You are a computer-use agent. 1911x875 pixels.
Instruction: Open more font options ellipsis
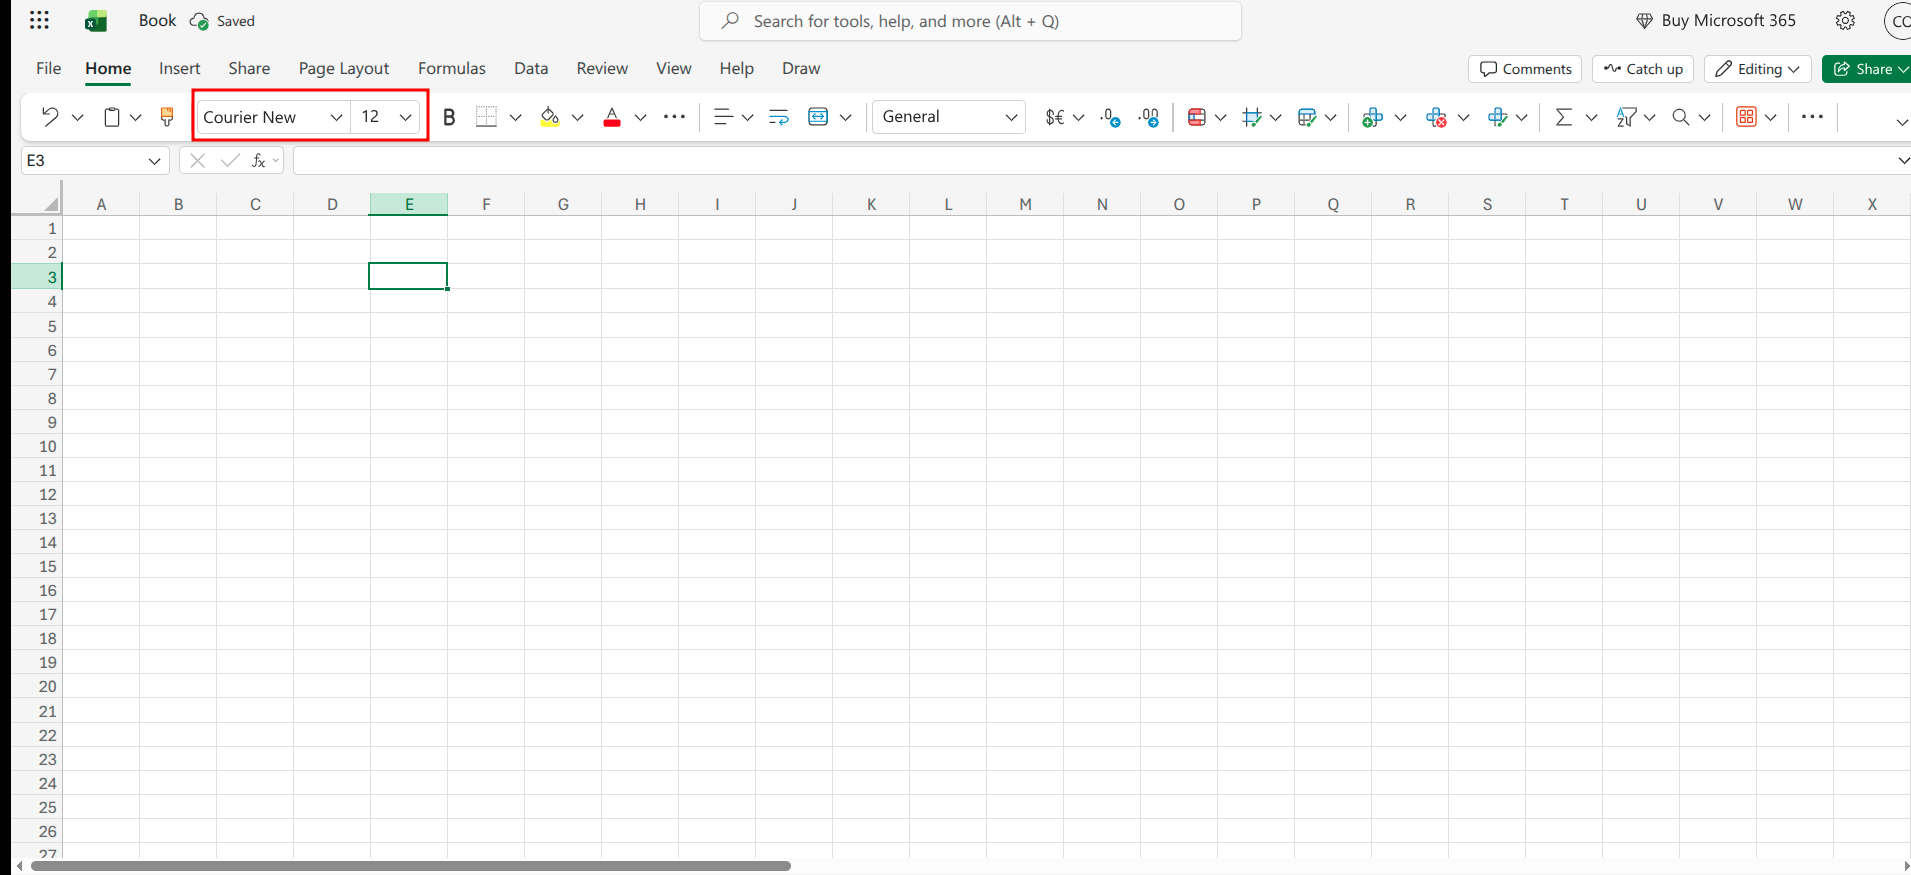tap(675, 117)
